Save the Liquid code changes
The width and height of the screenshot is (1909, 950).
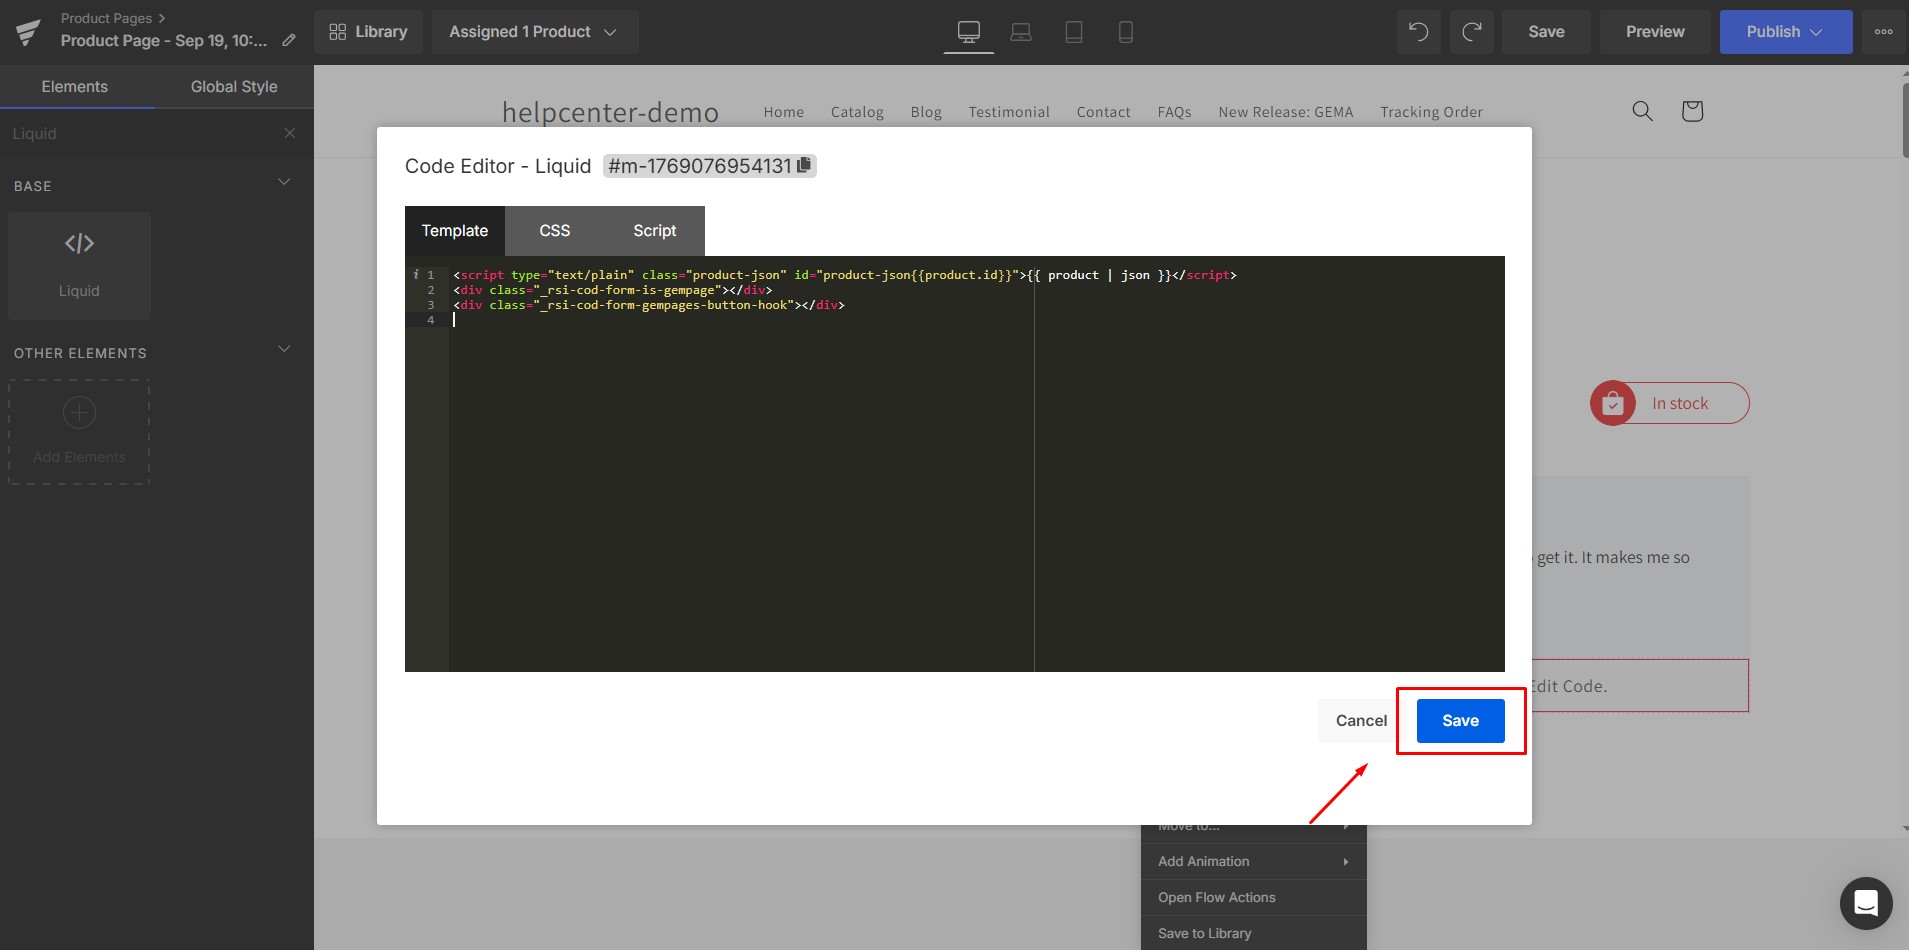(x=1459, y=720)
